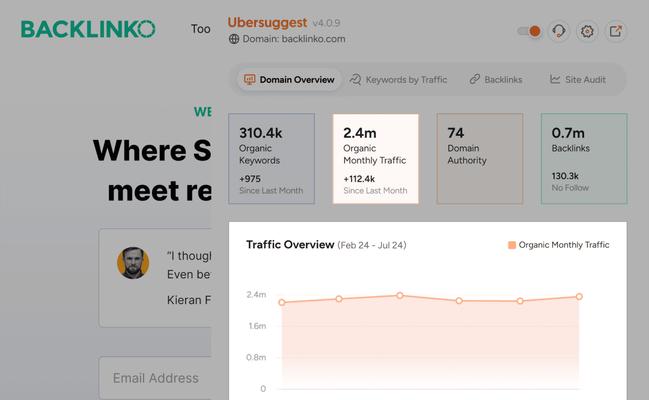
Task: Open the Backlinks tab
Action: 496,80
